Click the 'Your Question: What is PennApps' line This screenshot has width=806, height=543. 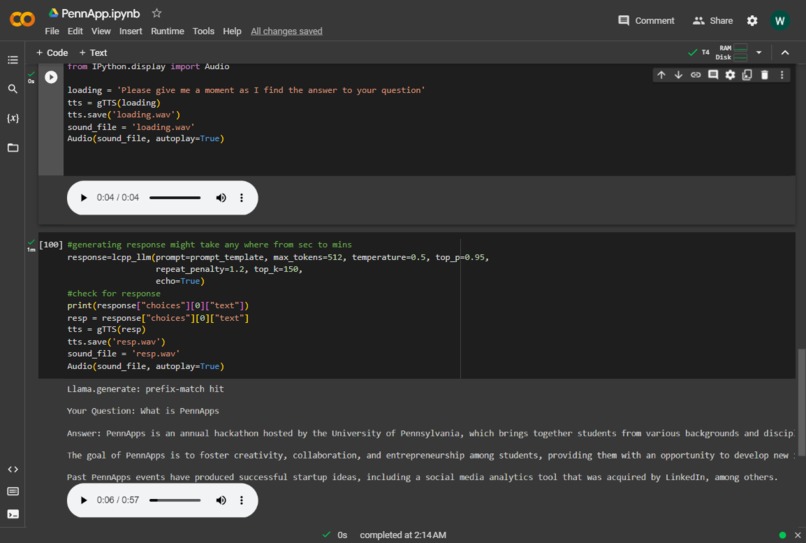(143, 411)
